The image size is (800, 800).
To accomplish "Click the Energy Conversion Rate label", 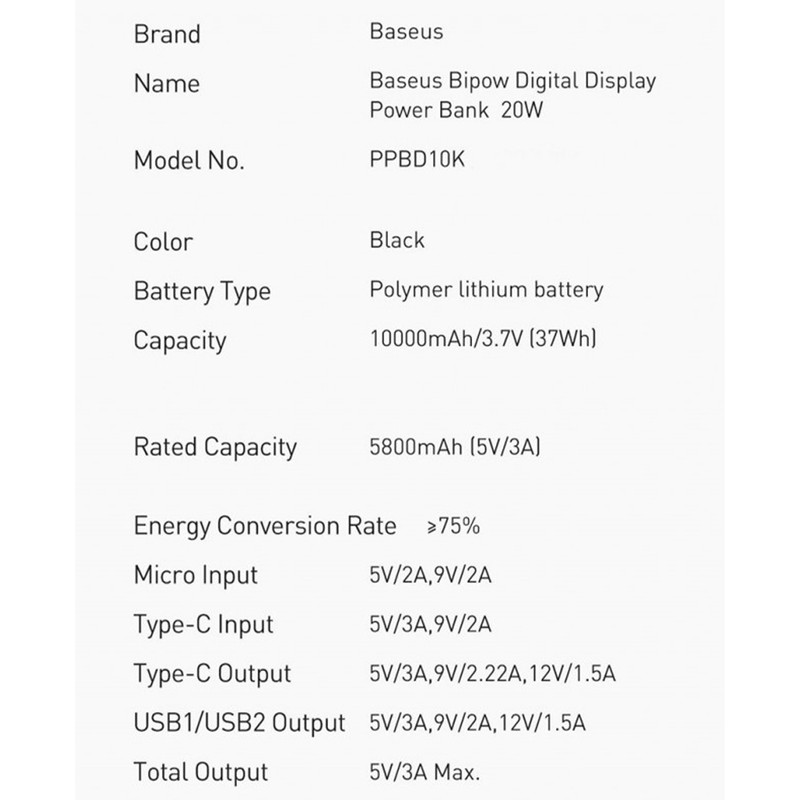I will point(265,526).
